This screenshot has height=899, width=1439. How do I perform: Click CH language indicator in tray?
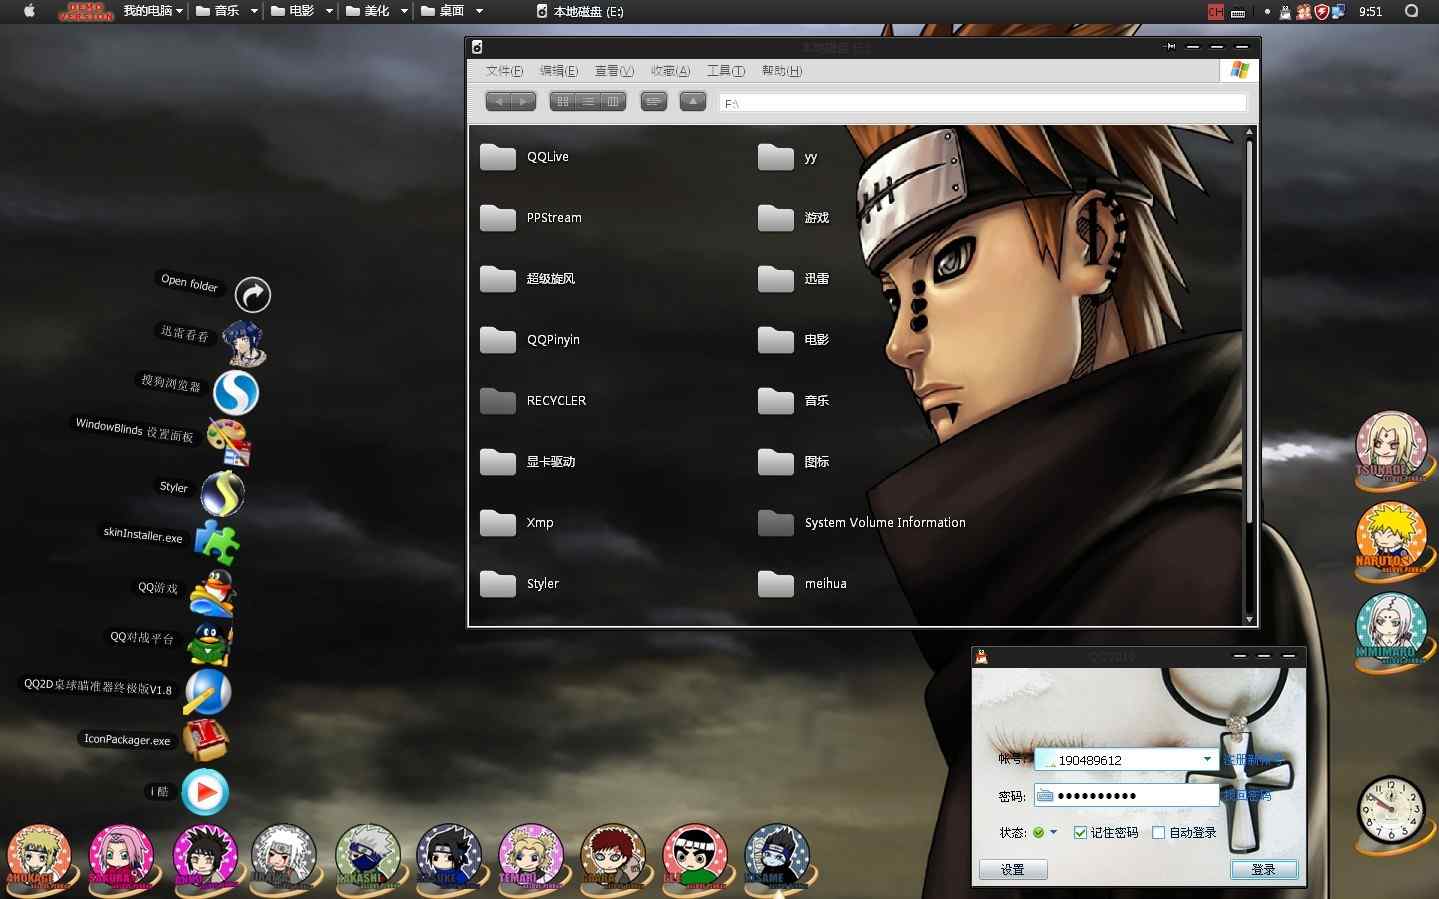[x=1216, y=12]
